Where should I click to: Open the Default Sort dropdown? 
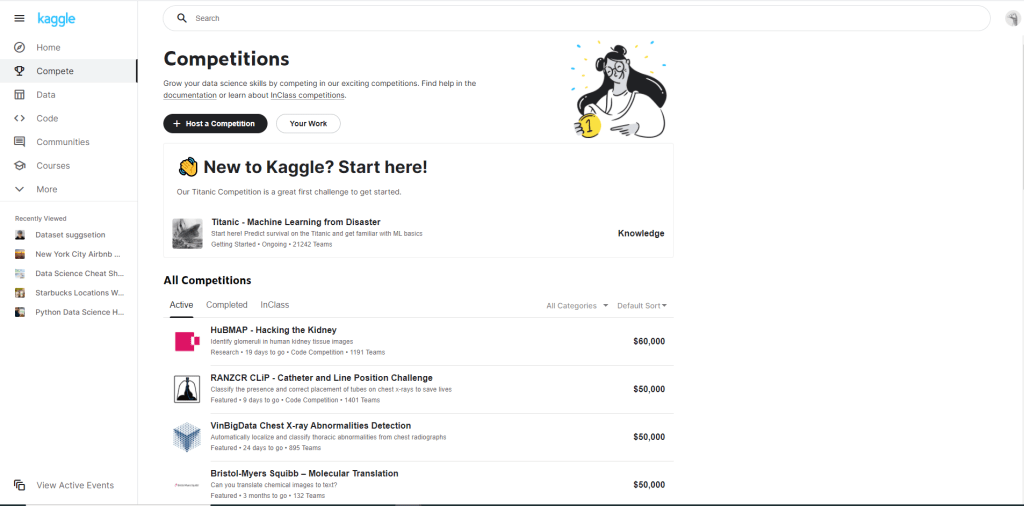pos(642,306)
